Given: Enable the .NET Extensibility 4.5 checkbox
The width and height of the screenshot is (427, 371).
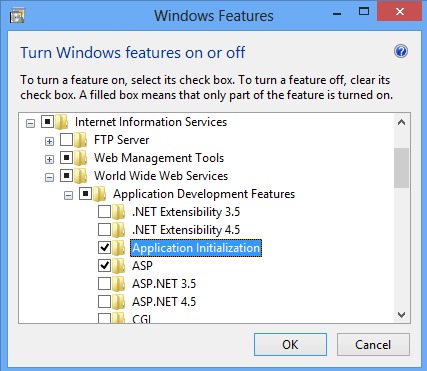Looking at the screenshot, I should pos(104,230).
